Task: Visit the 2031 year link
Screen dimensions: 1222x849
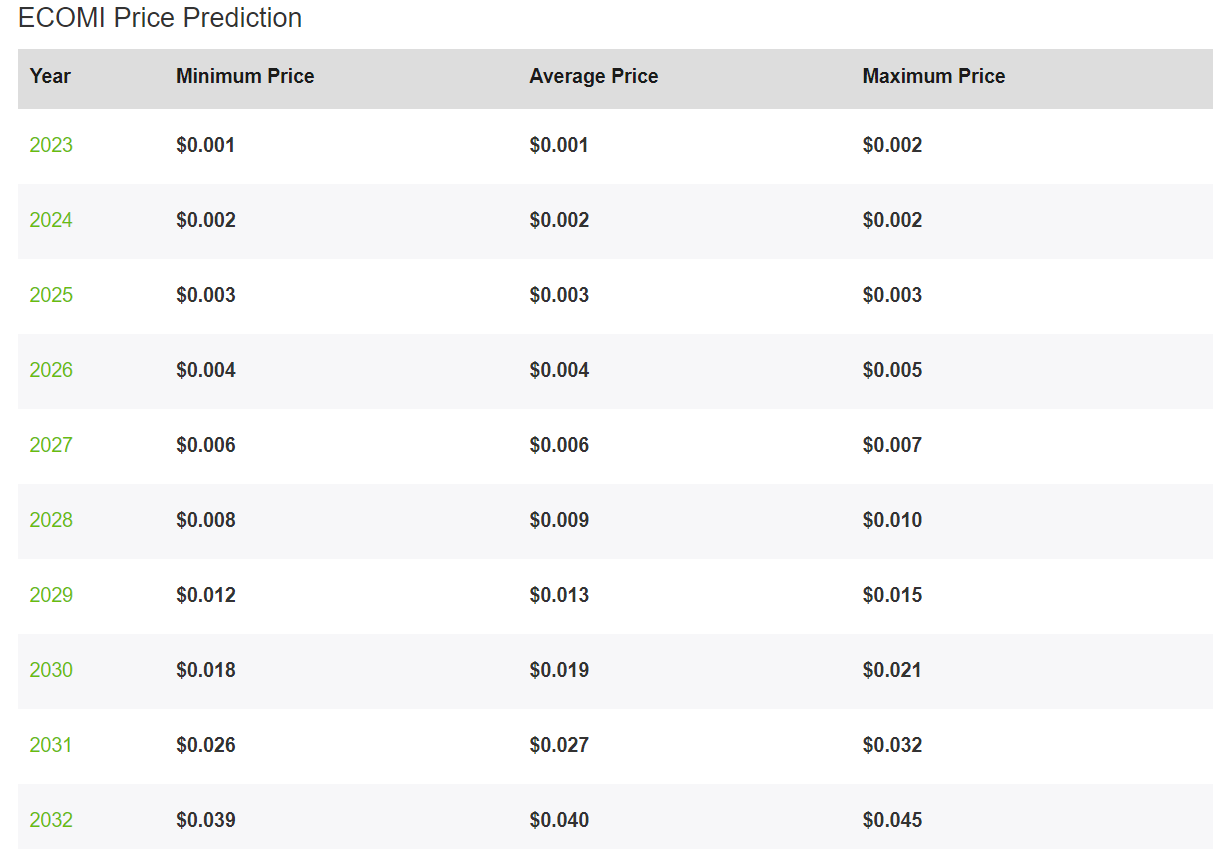Action: point(51,745)
